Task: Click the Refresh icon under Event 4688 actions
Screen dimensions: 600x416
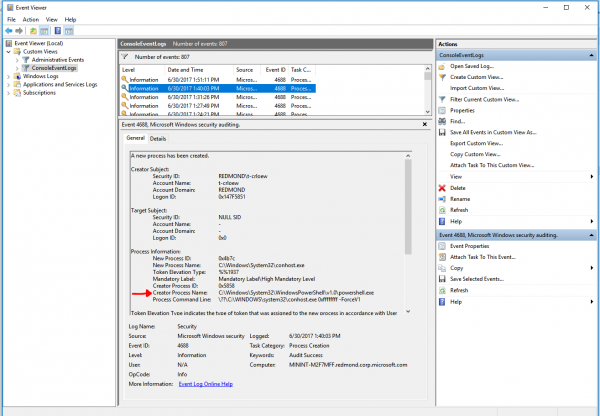Action: (442, 290)
